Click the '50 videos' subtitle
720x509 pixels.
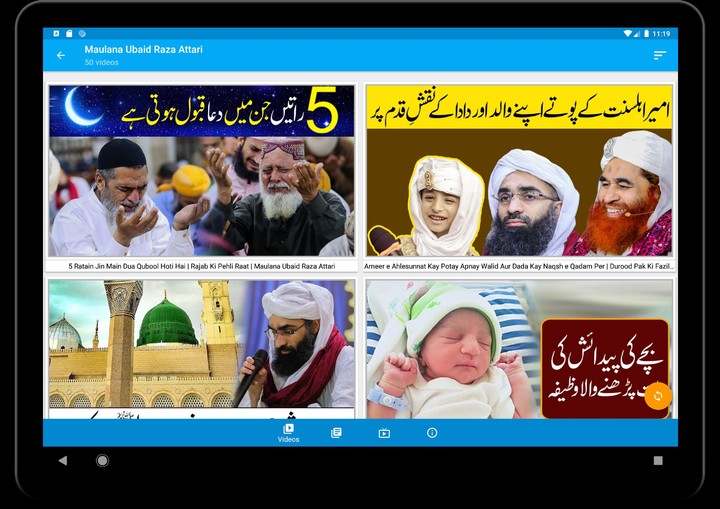click(x=101, y=62)
